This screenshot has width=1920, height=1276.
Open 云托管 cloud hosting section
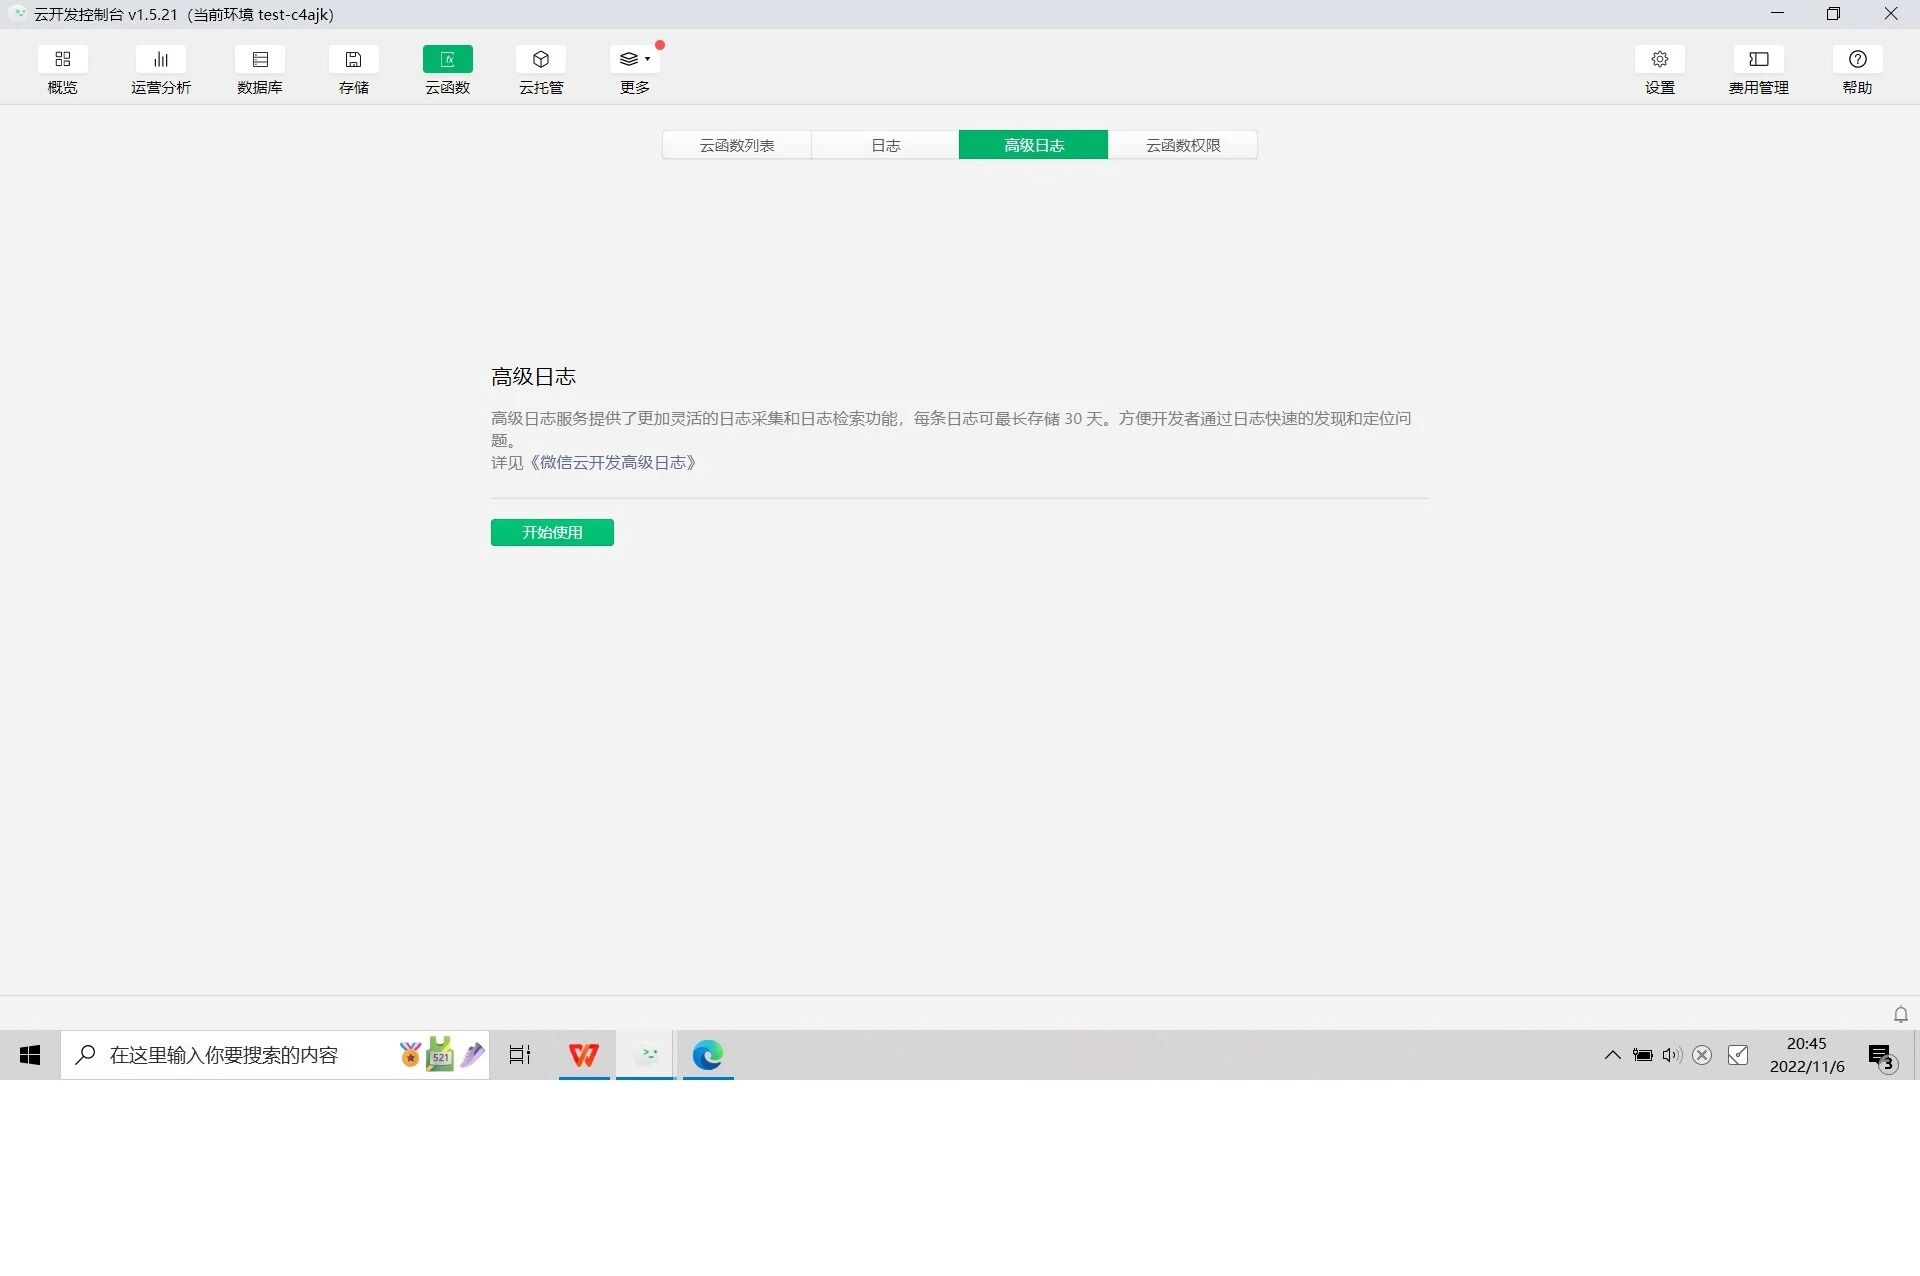(541, 59)
